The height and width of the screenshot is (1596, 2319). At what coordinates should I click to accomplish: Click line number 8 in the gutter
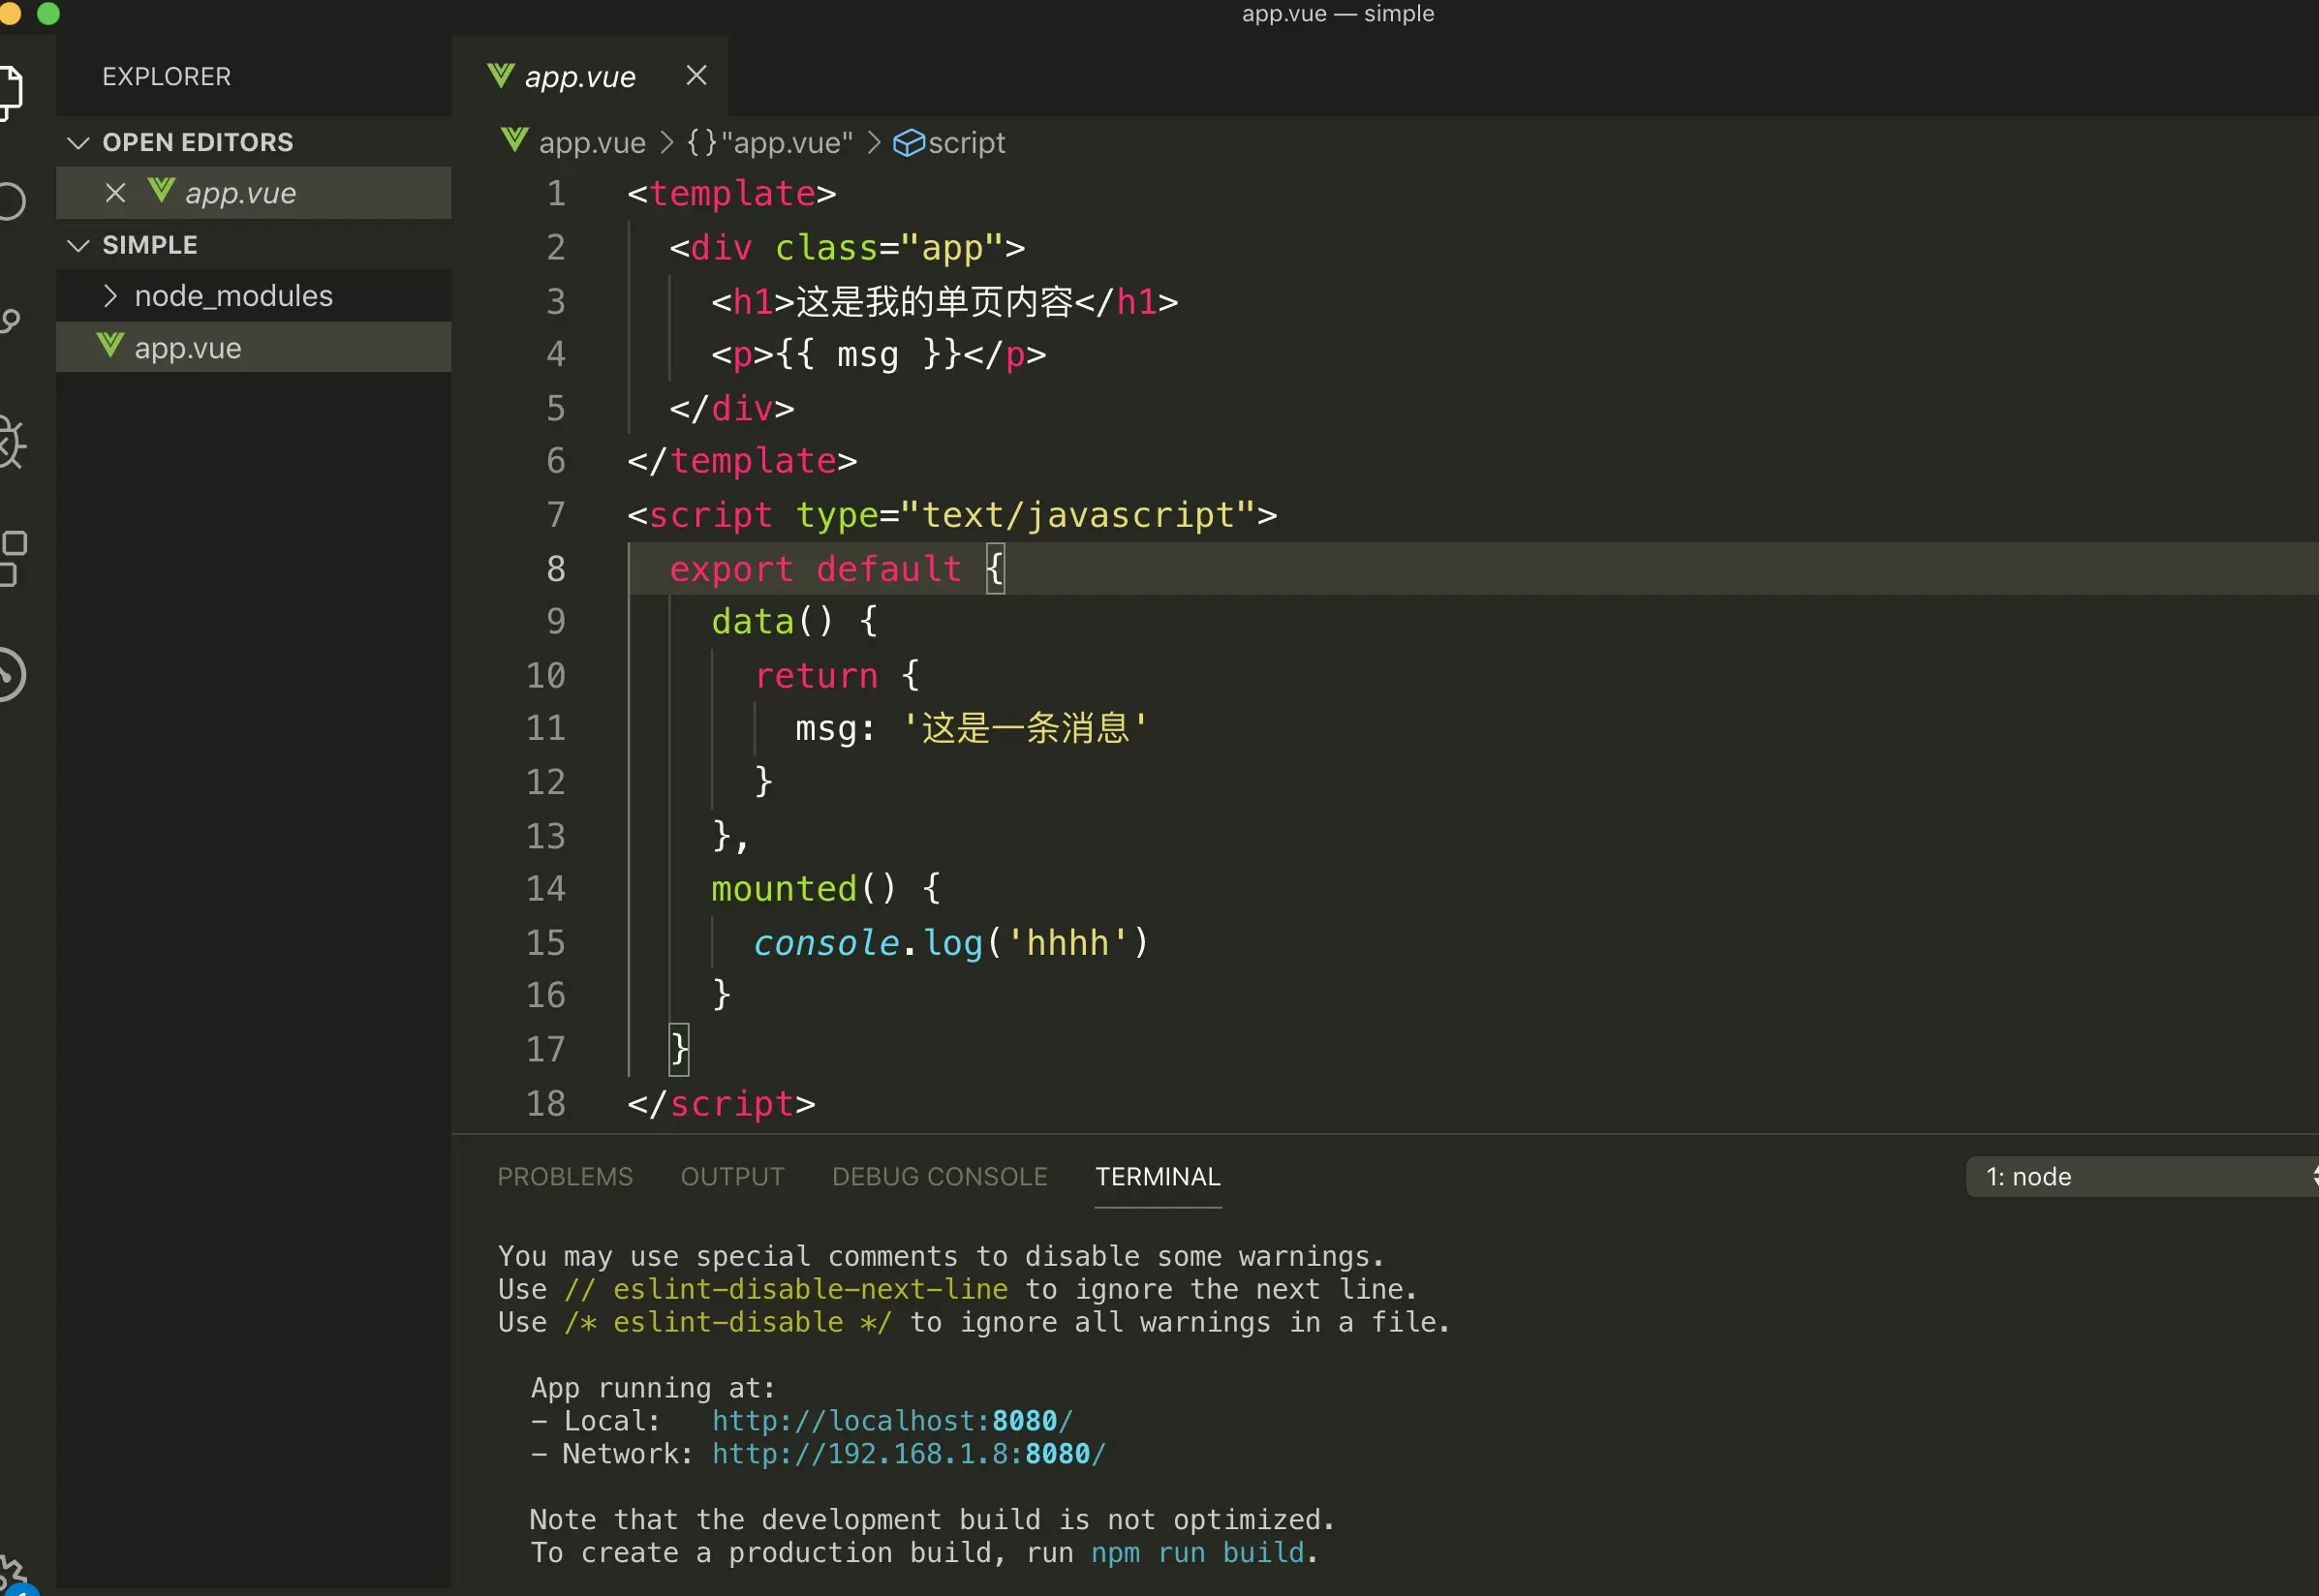tap(556, 569)
